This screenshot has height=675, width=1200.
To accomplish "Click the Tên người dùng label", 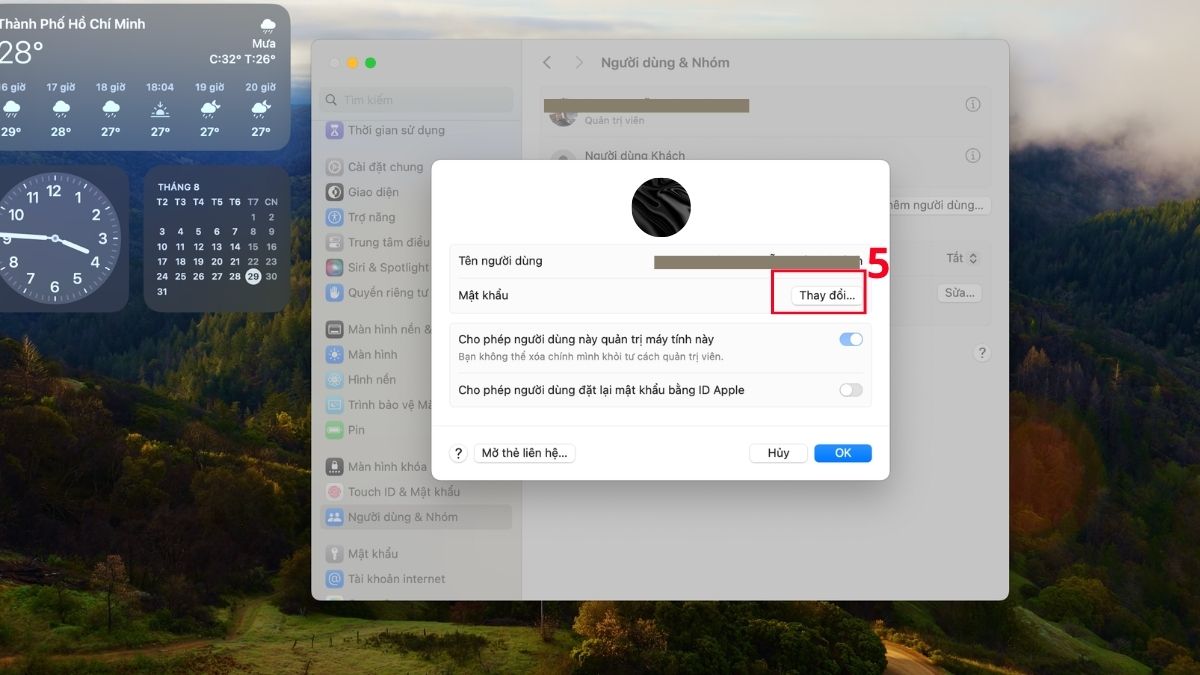I will pos(500,261).
